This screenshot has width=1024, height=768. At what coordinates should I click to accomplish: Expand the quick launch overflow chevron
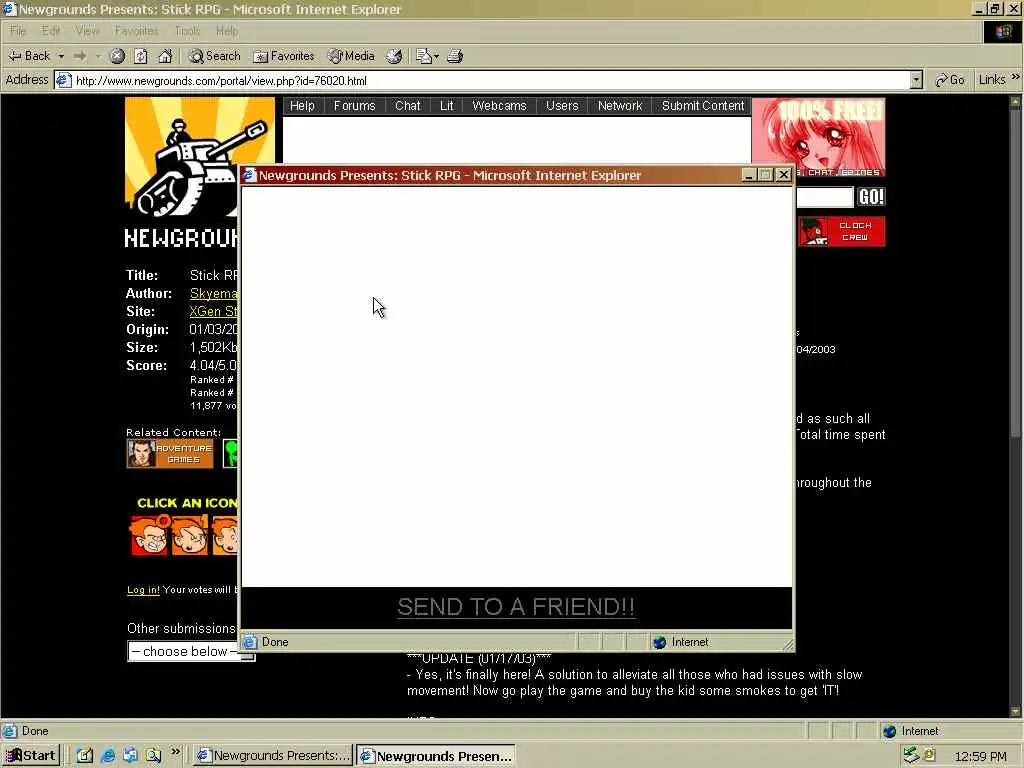[175, 752]
